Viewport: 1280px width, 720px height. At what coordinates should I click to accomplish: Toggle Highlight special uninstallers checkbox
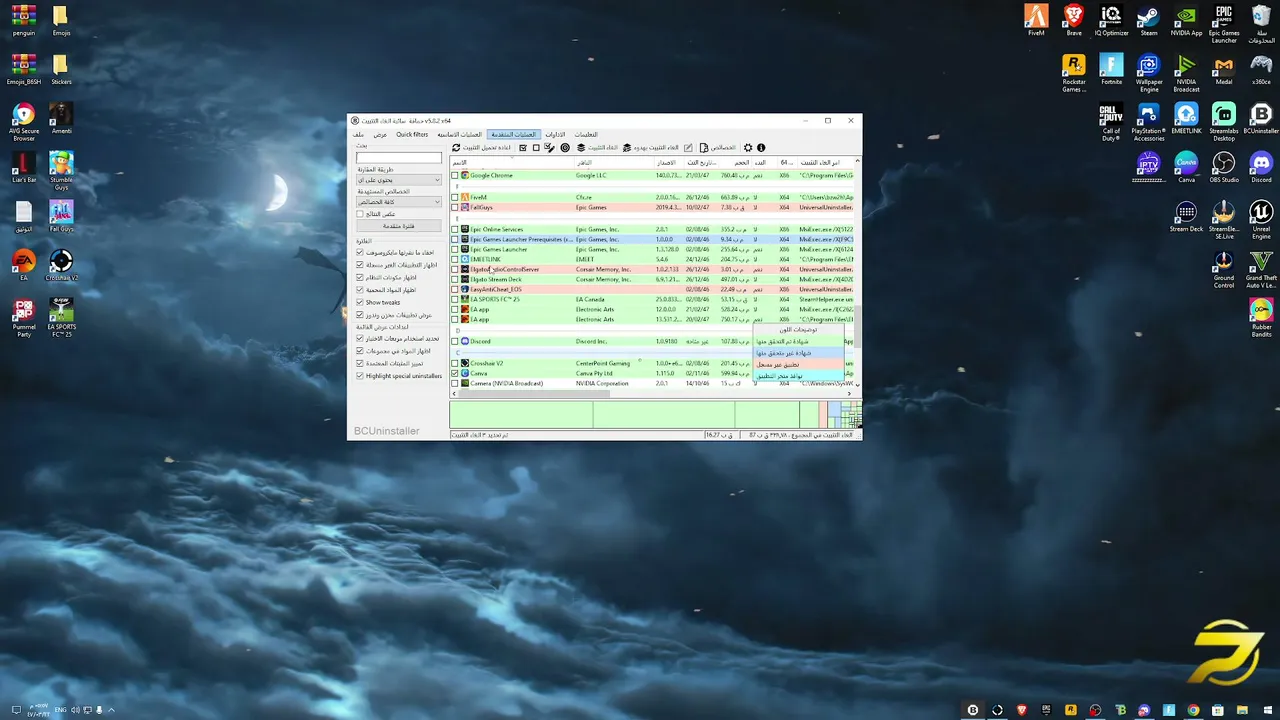(360, 376)
